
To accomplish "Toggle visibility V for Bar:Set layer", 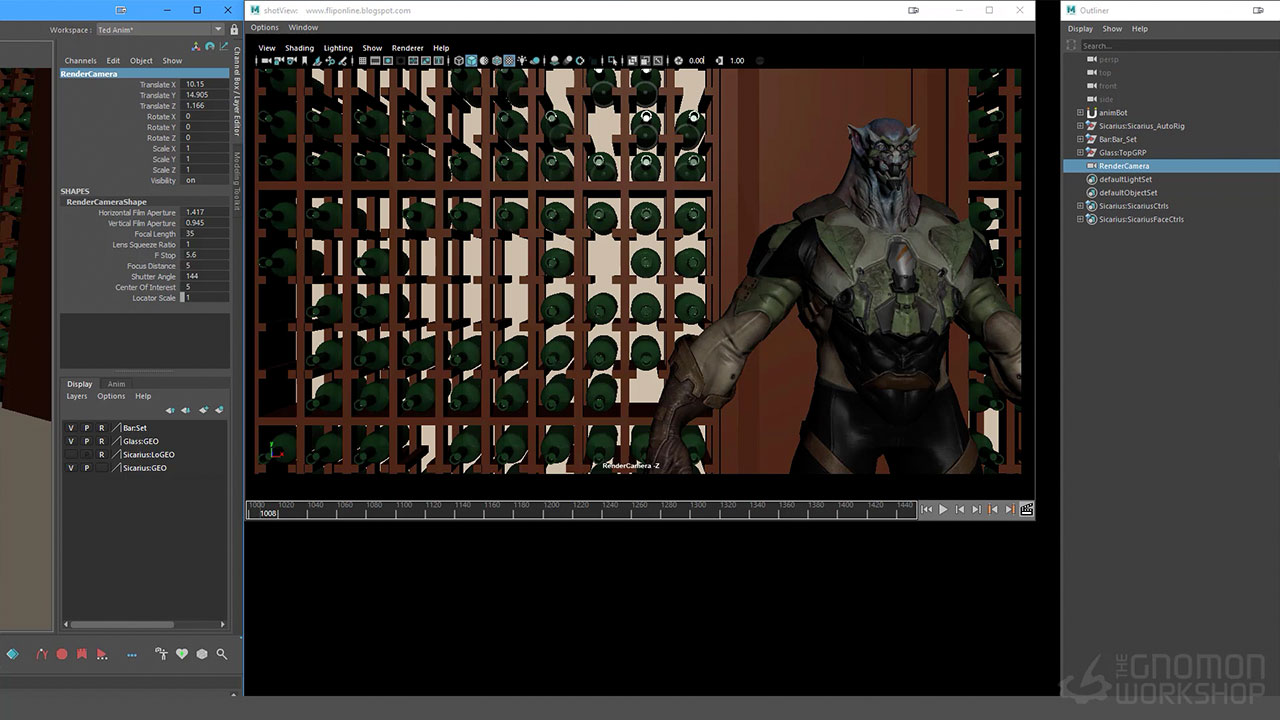I will (x=71, y=428).
